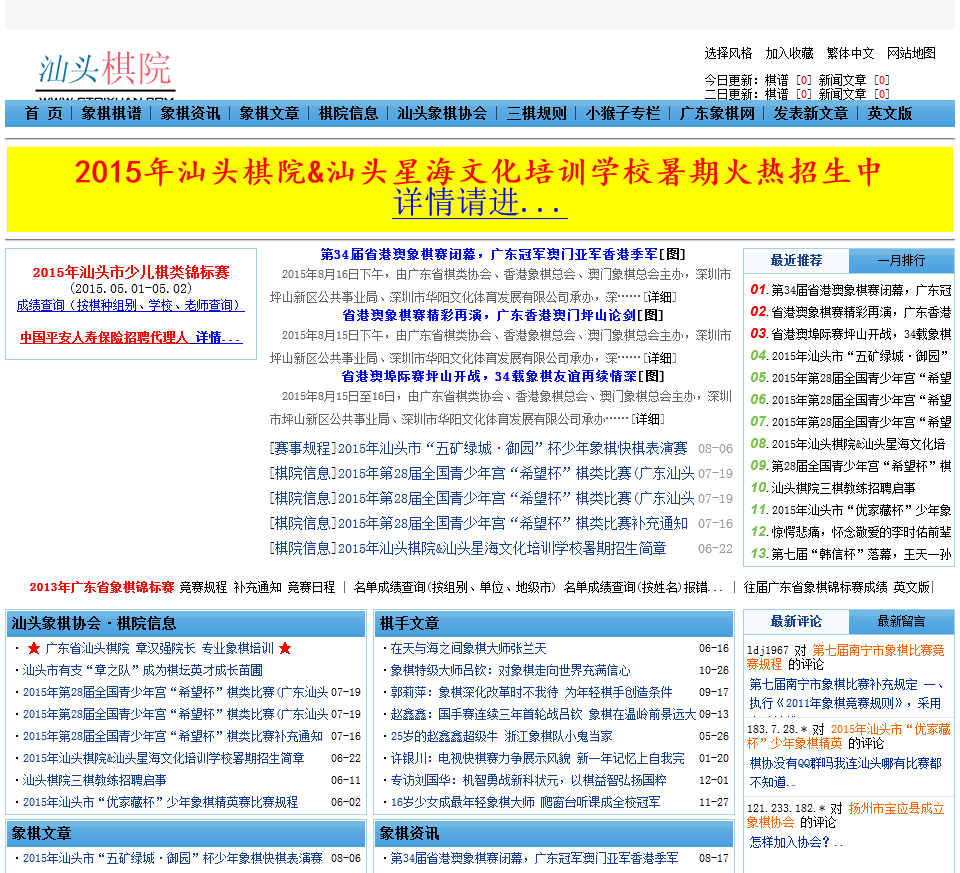The height and width of the screenshot is (873, 960).
Task: Switch to 繁体中文
Action: click(x=850, y=53)
